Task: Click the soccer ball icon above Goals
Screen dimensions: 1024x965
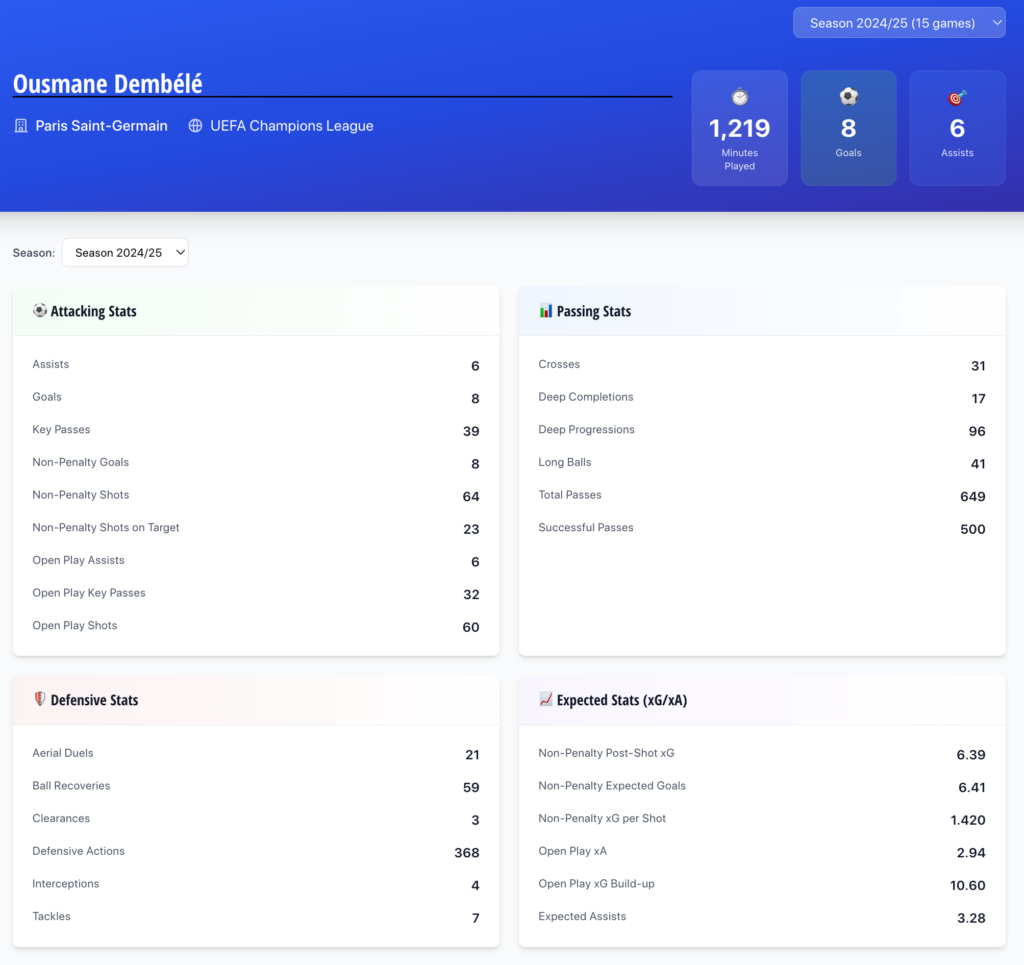Action: 848,97
